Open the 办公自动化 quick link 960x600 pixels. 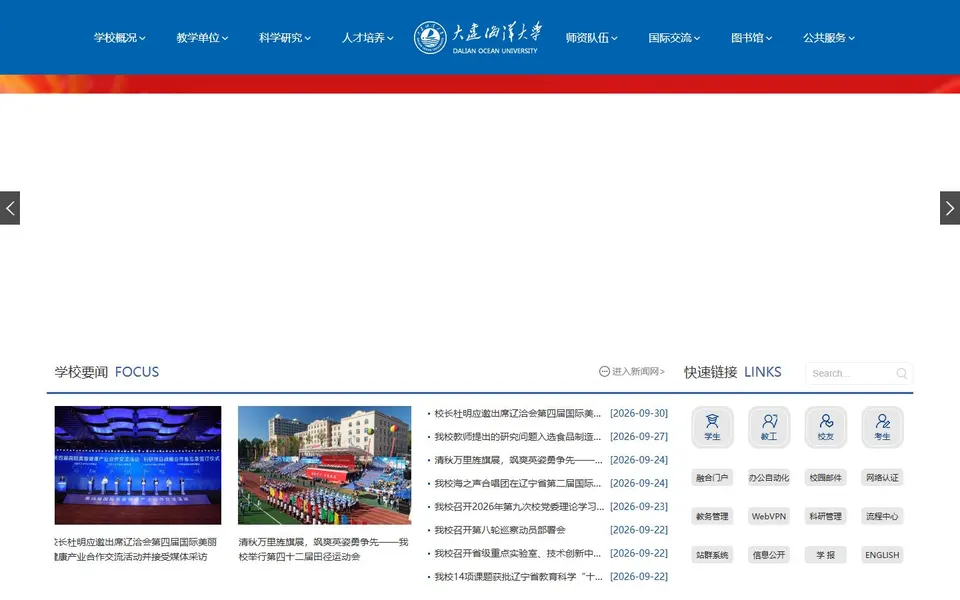769,478
